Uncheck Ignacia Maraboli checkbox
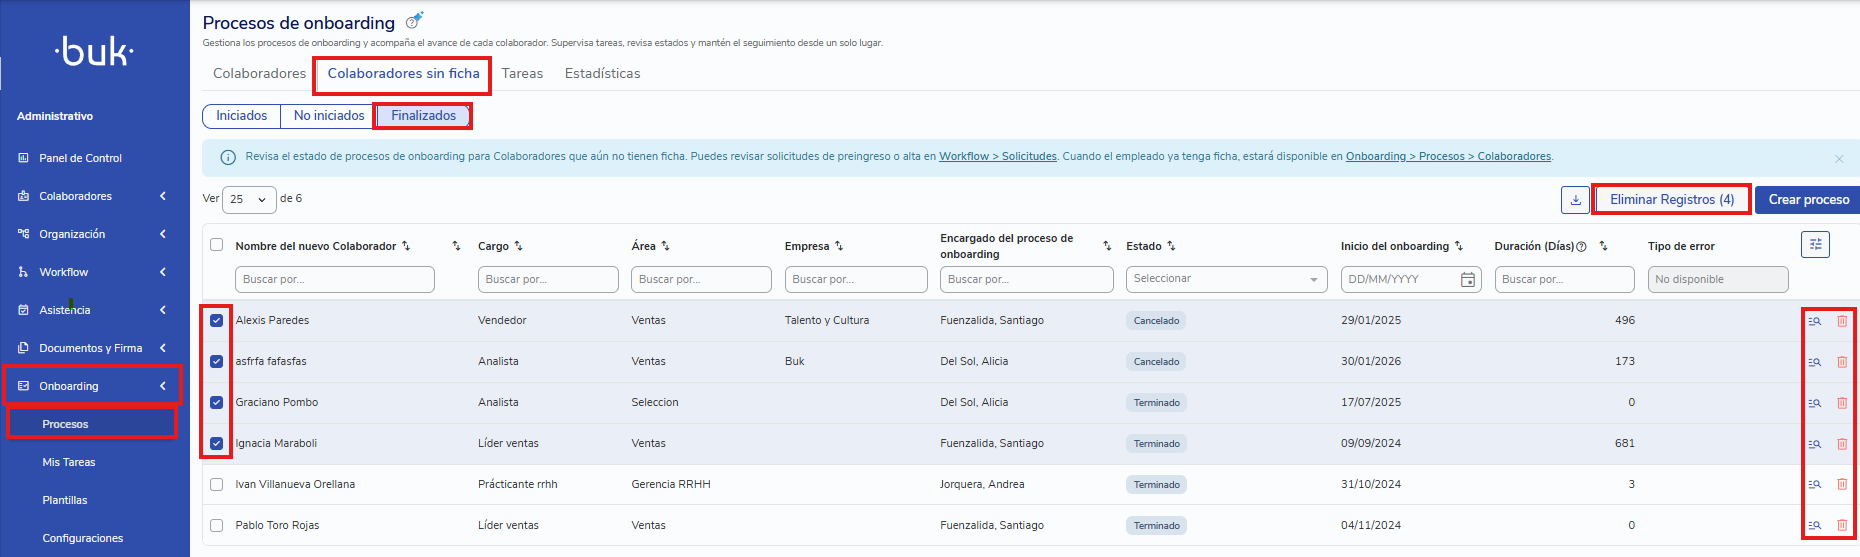Viewport: 1860px width, 557px height. (217, 444)
